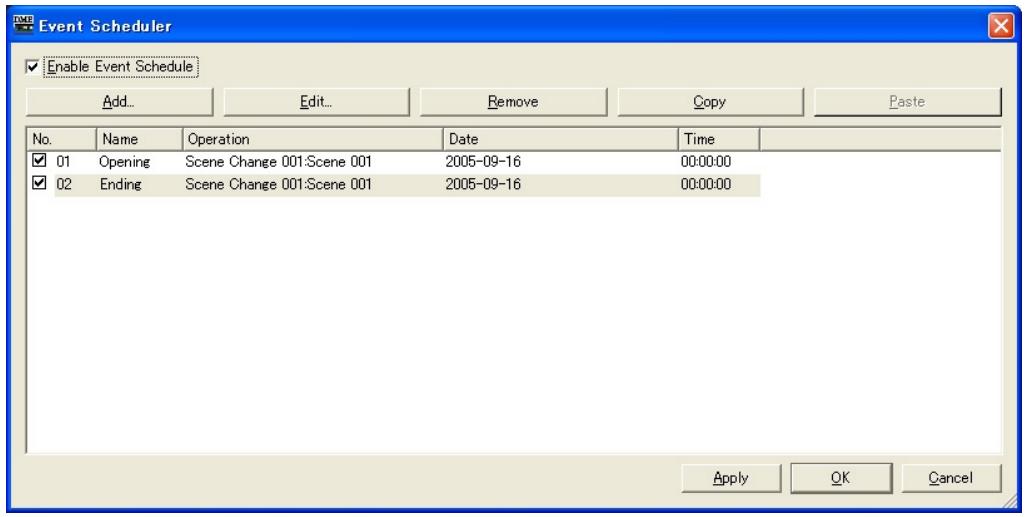Grab the window resize grip corner
Image resolution: width=1026 pixels, height=517 pixels.
(x=1008, y=501)
